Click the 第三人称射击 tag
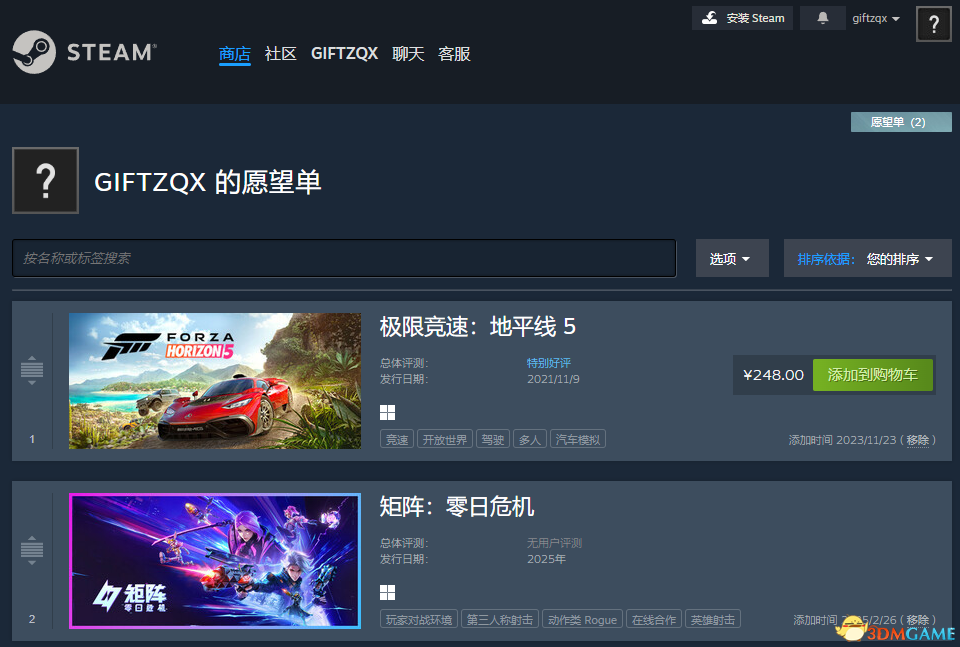960x647 pixels. pyautogui.click(x=500, y=619)
